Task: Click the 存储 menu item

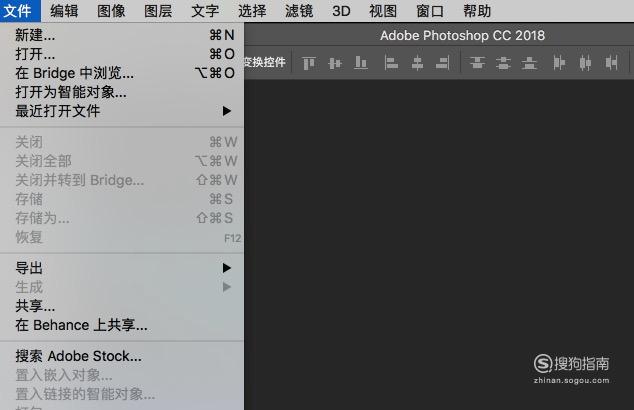Action: coord(122,199)
